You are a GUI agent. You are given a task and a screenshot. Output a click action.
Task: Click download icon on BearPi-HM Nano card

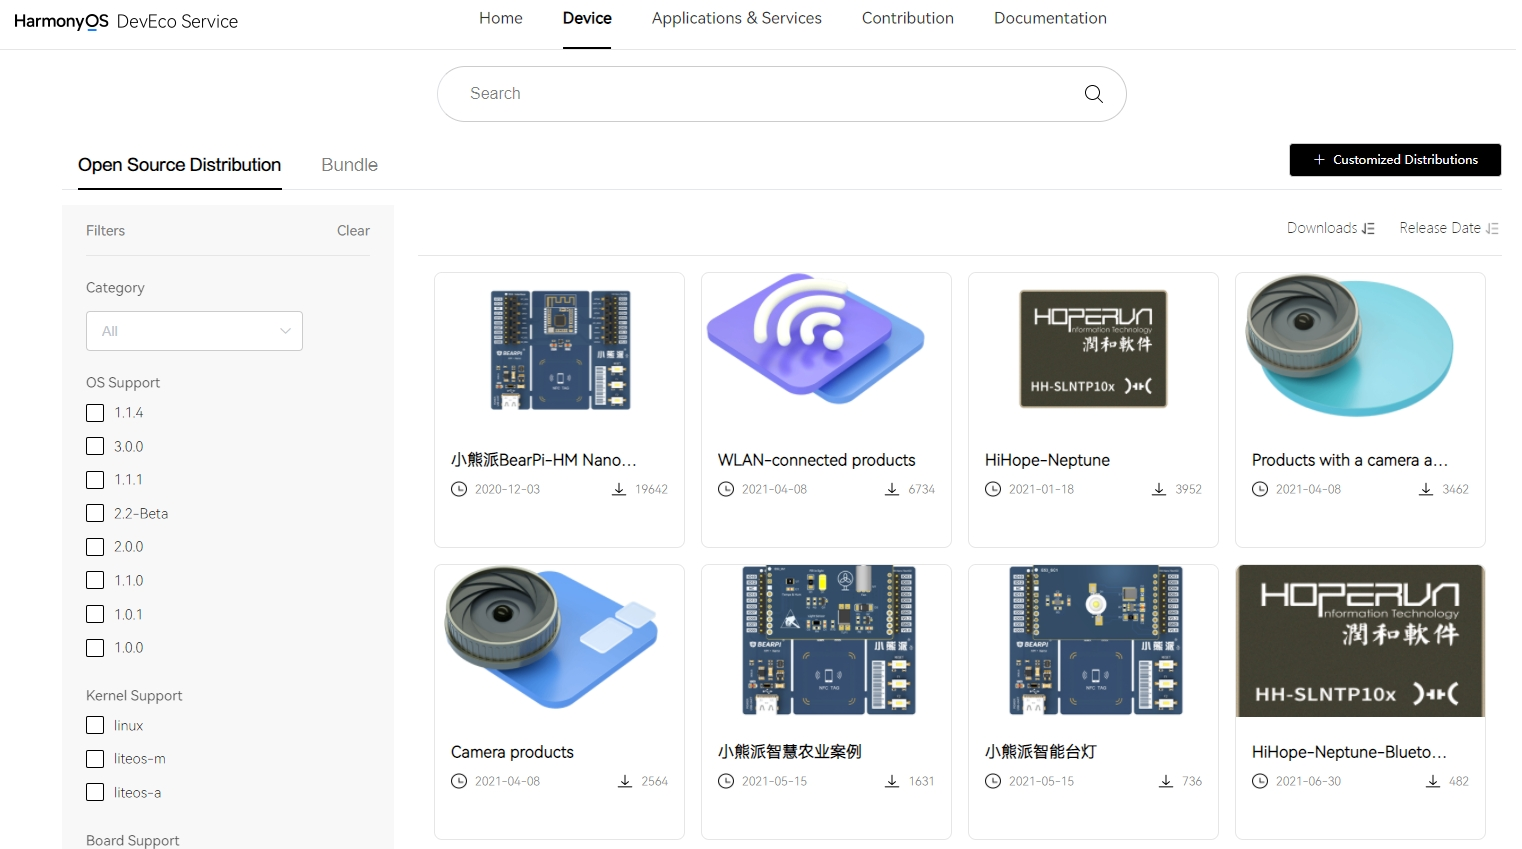click(x=619, y=489)
